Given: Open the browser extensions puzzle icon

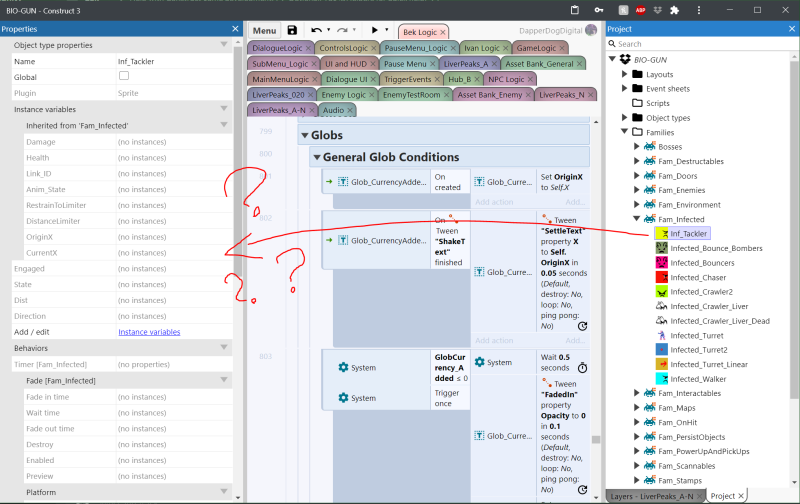Looking at the screenshot, I should 675,9.
